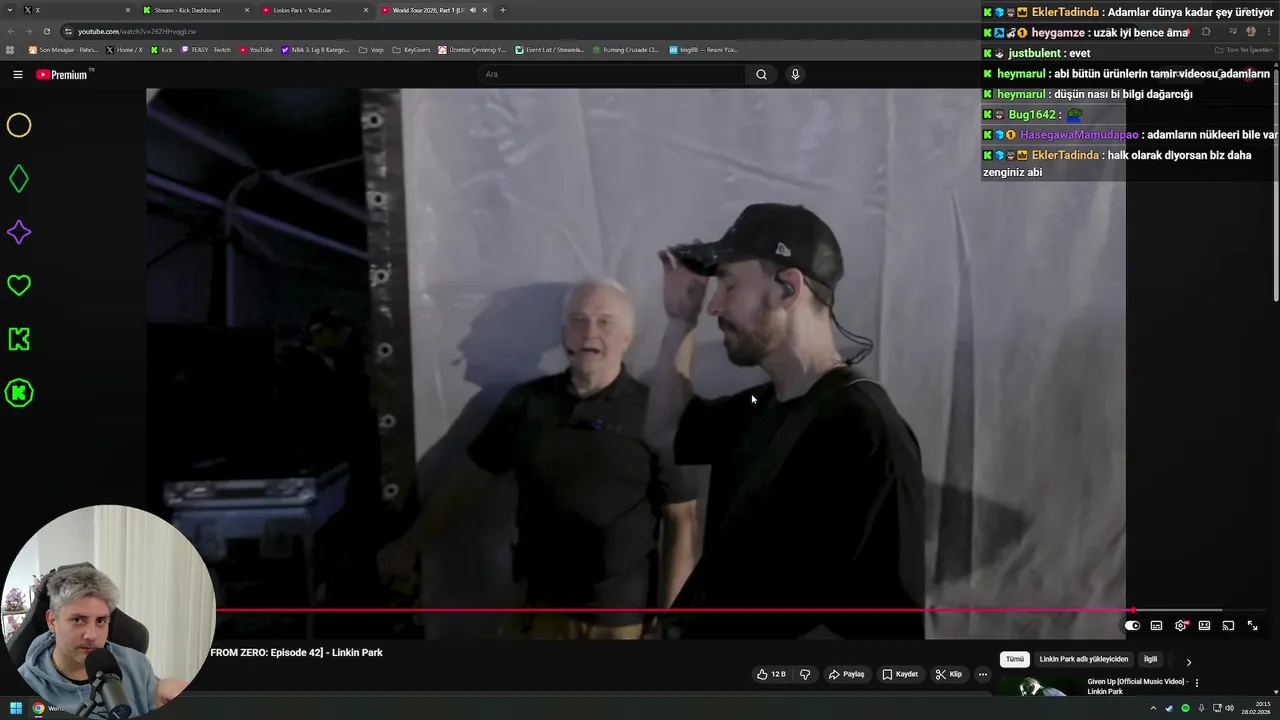Screen dimensions: 1280x720
Task: Open Steam from the system tray
Action: (x=1169, y=708)
